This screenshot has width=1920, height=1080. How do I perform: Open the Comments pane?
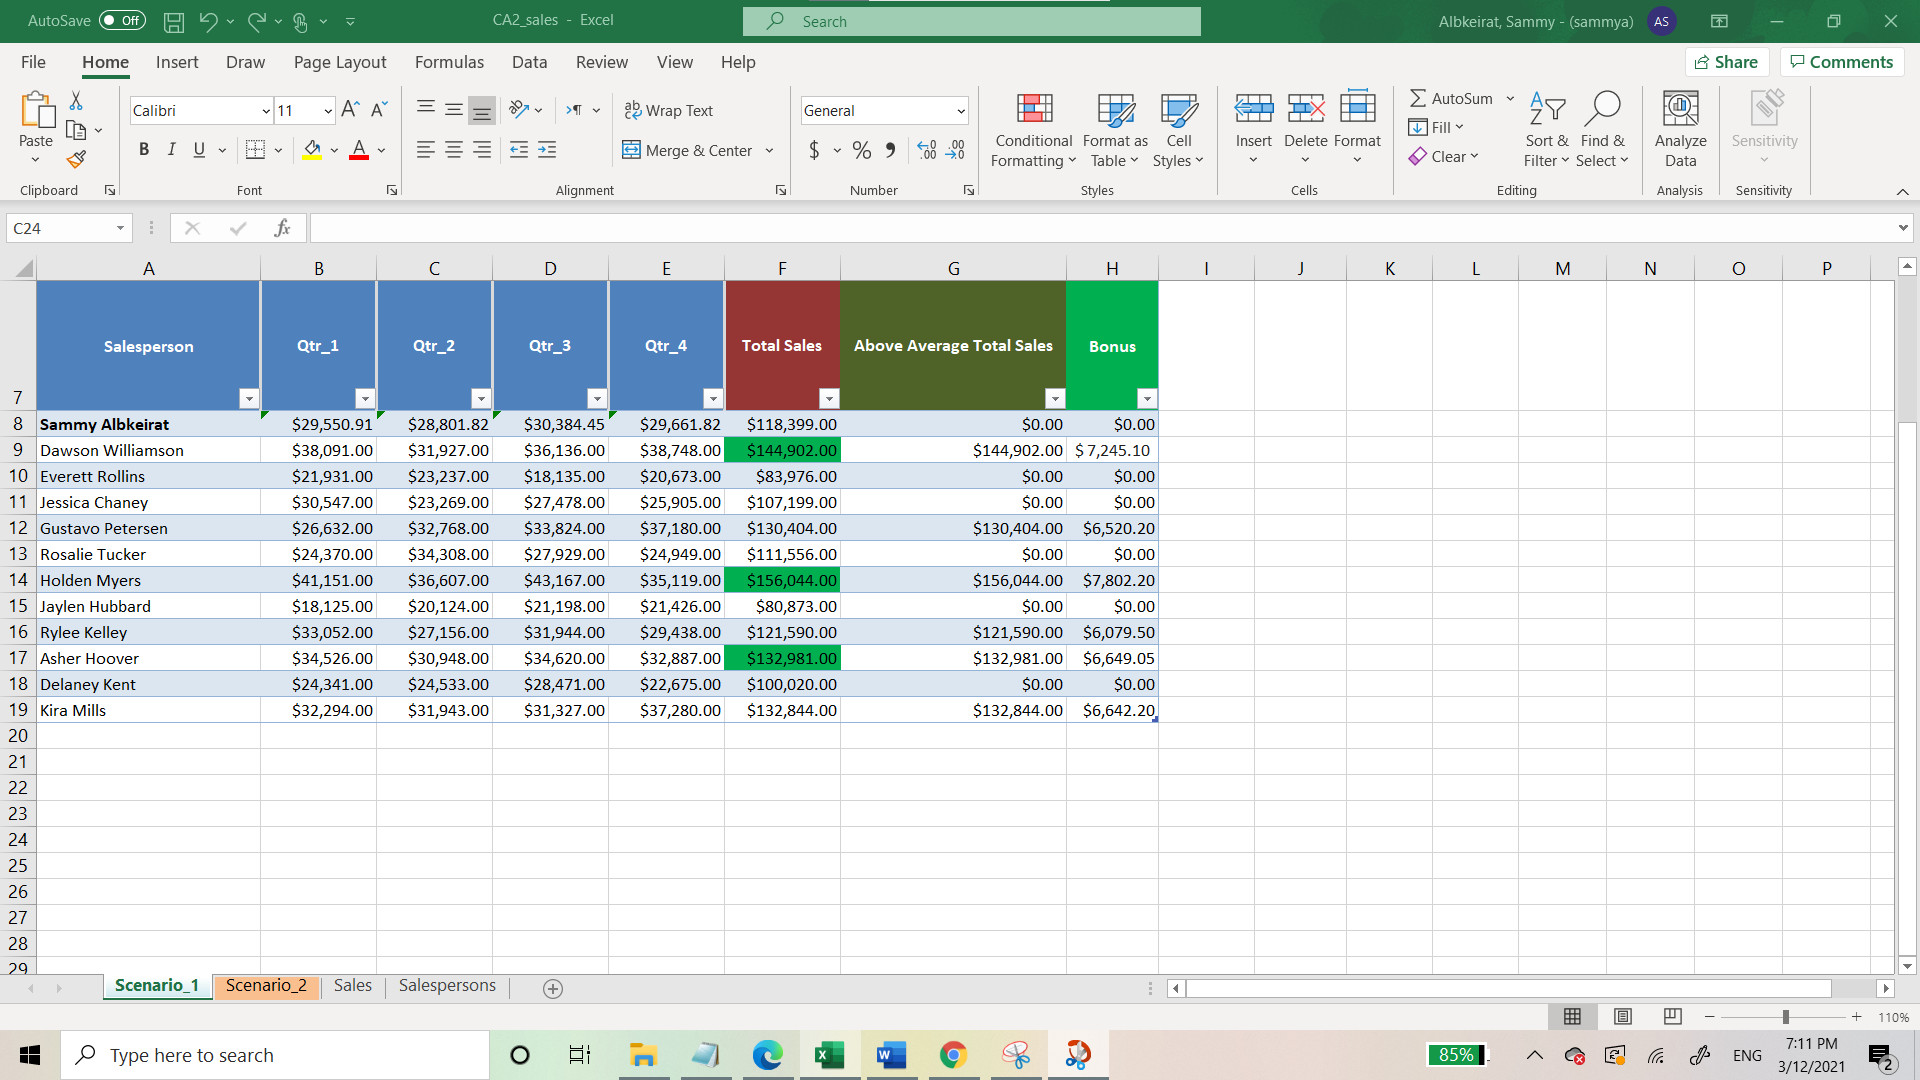tap(1841, 61)
